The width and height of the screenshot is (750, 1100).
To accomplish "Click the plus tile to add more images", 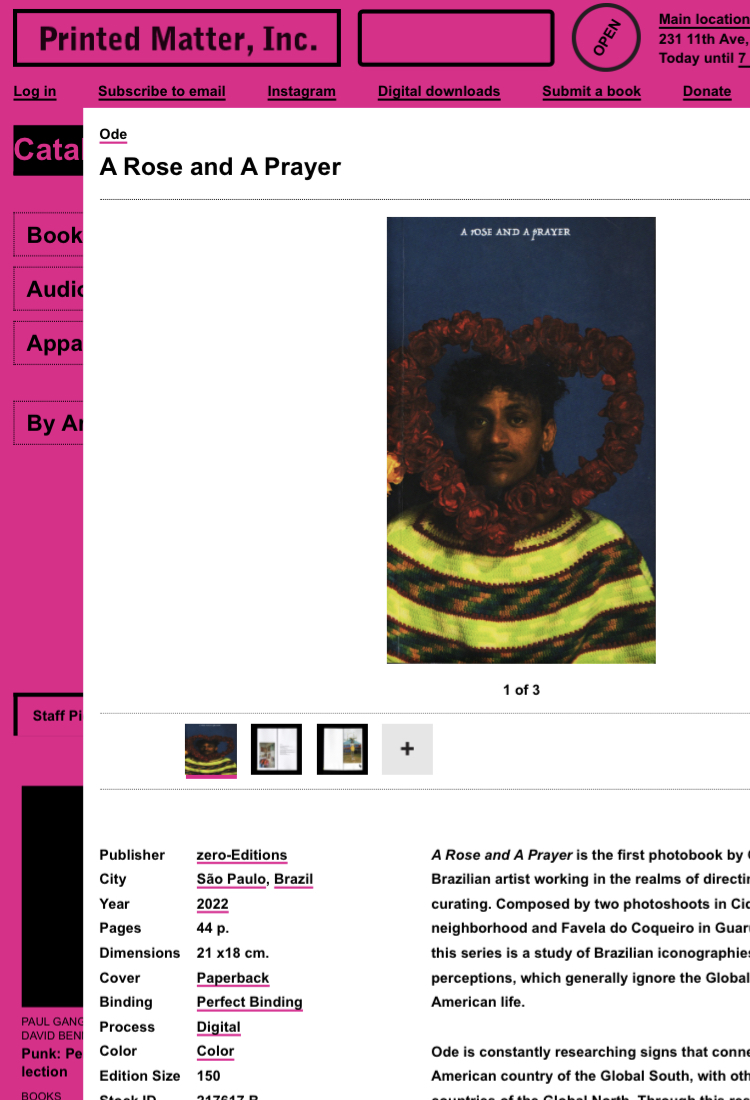I will click(x=407, y=749).
